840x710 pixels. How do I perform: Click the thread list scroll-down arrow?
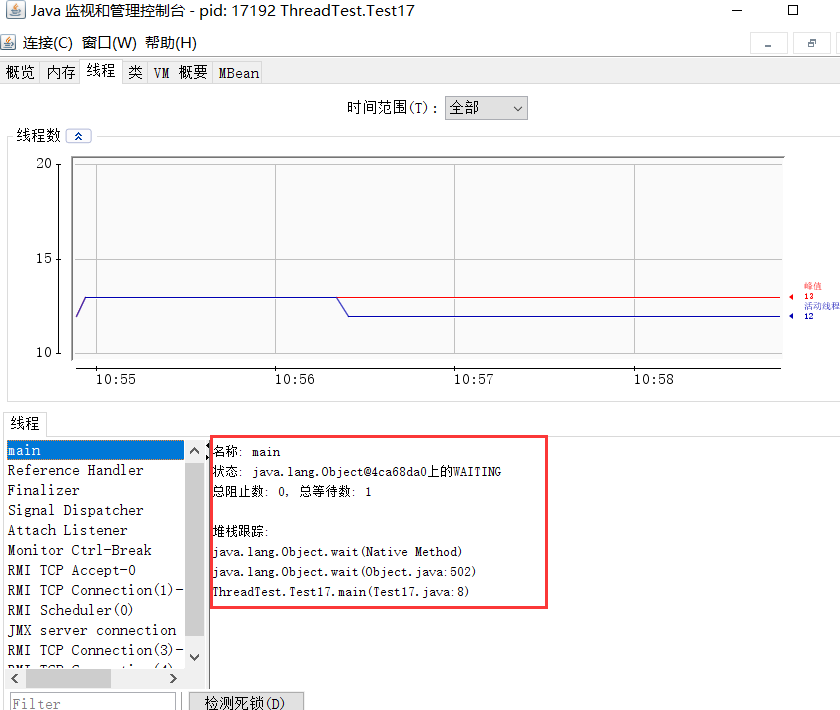pyautogui.click(x=194, y=657)
